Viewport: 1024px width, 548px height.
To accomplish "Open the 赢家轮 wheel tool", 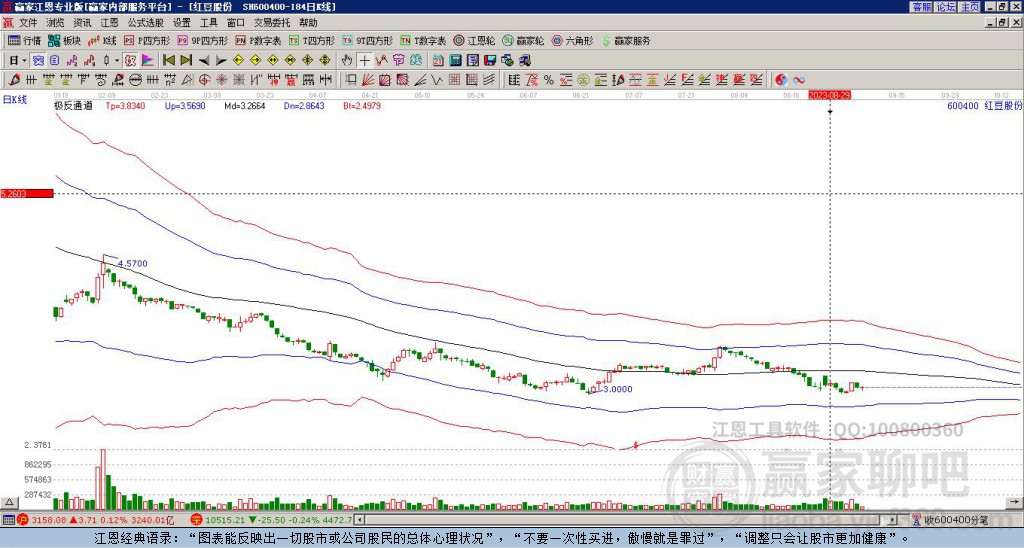I will 523,40.
